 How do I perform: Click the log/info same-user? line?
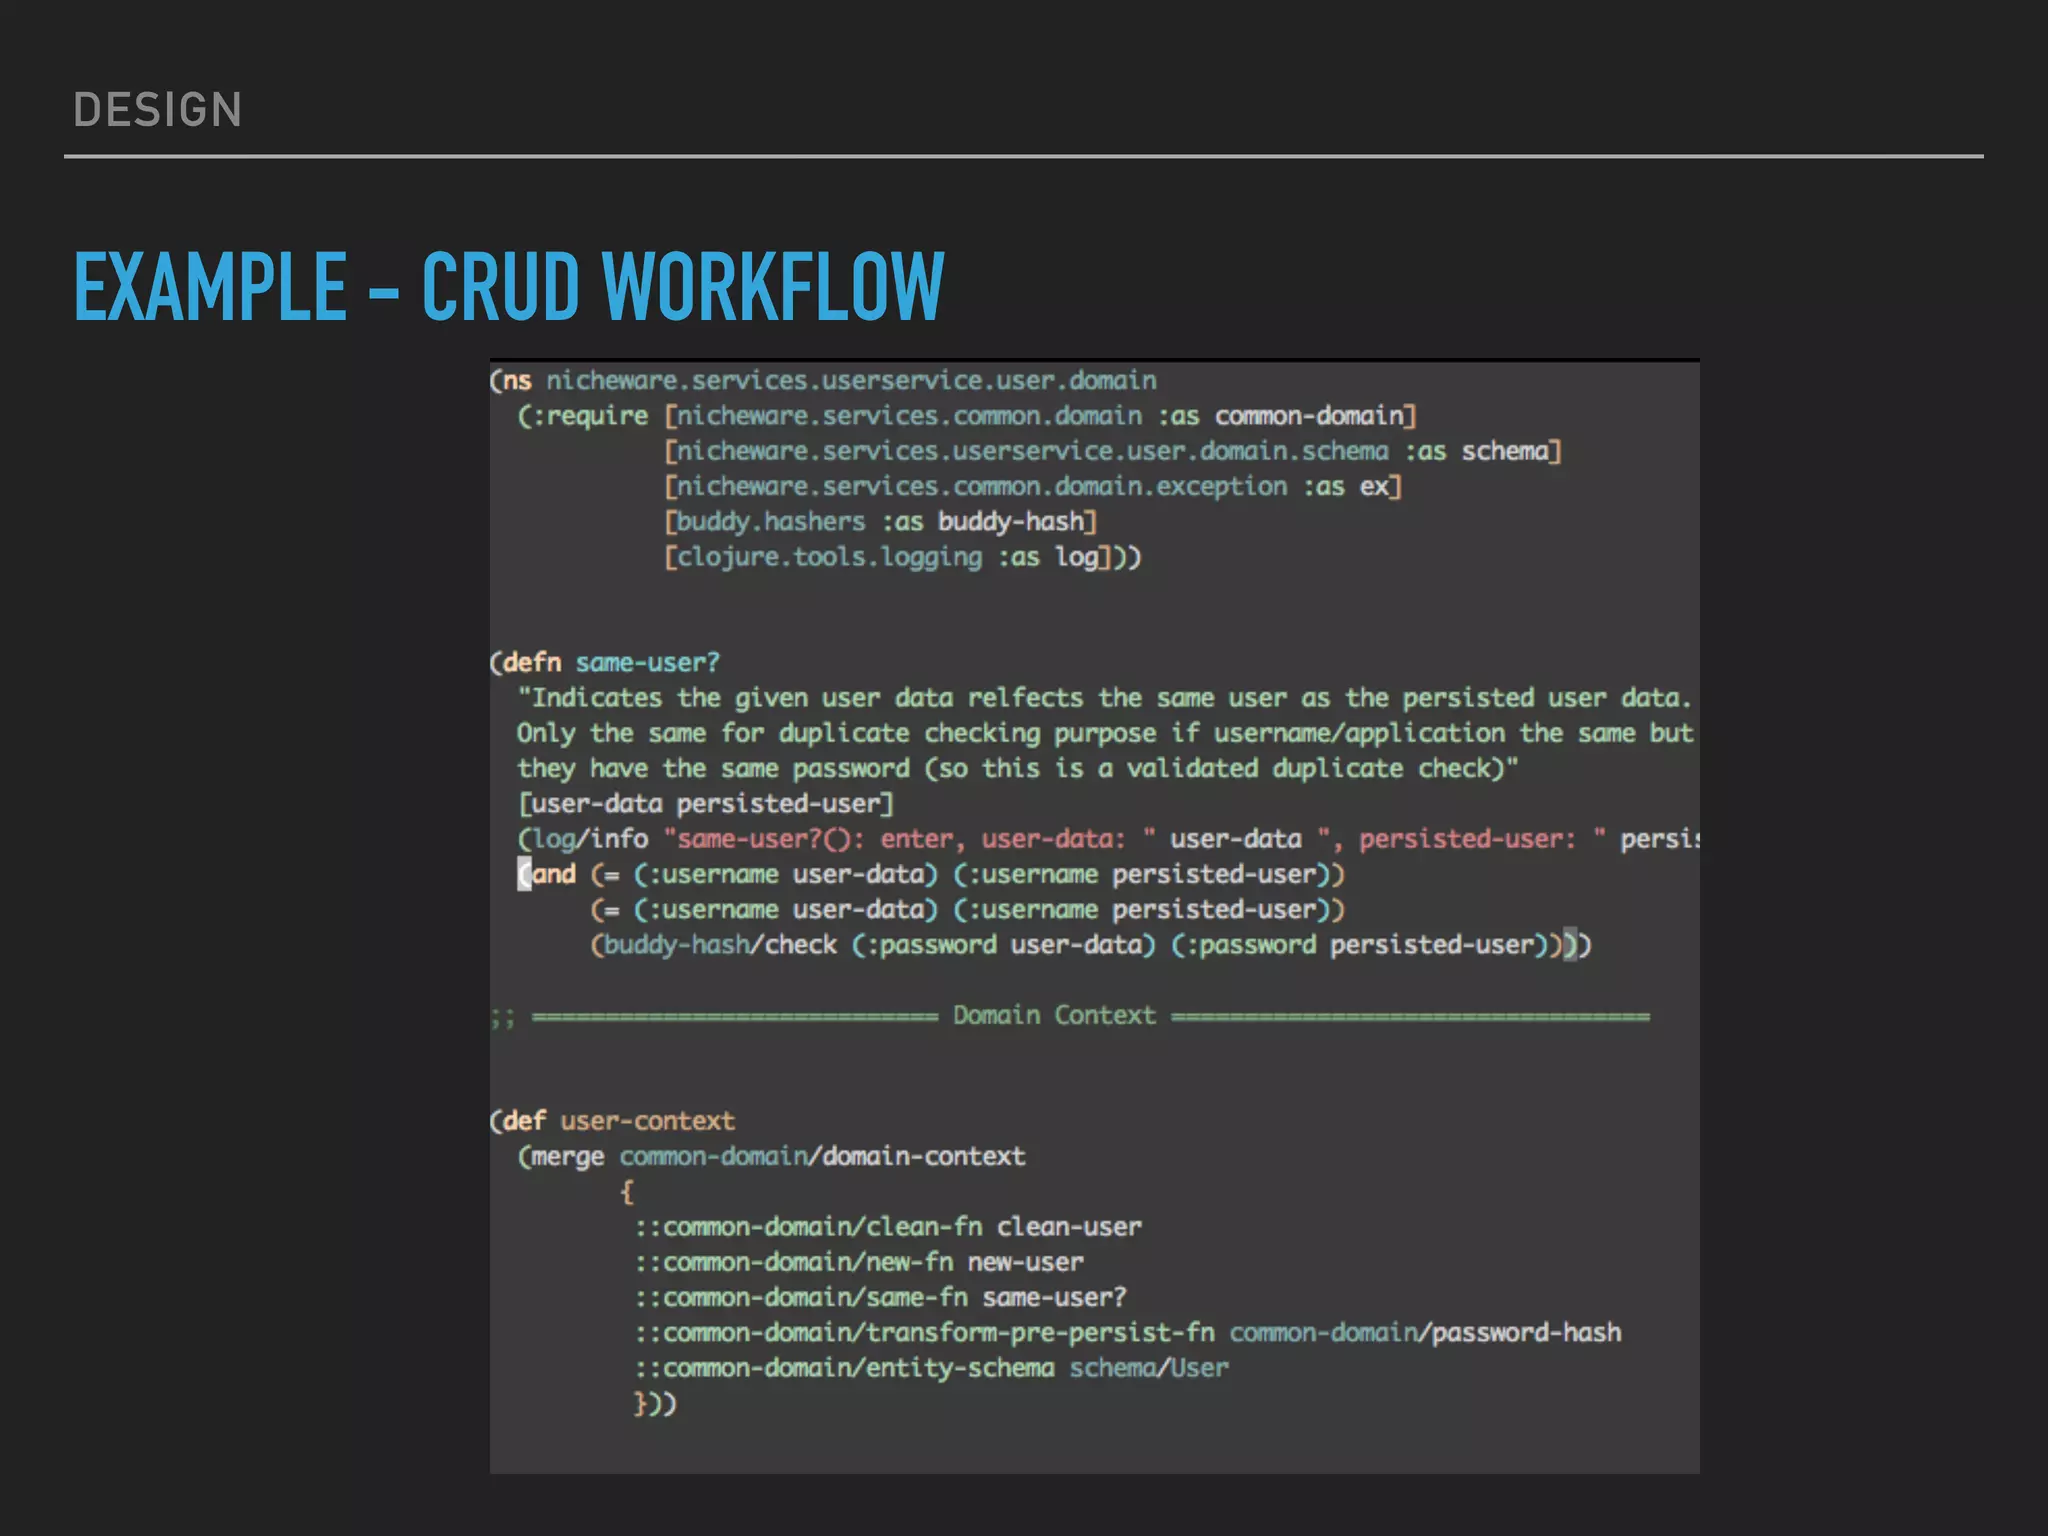[1108, 839]
